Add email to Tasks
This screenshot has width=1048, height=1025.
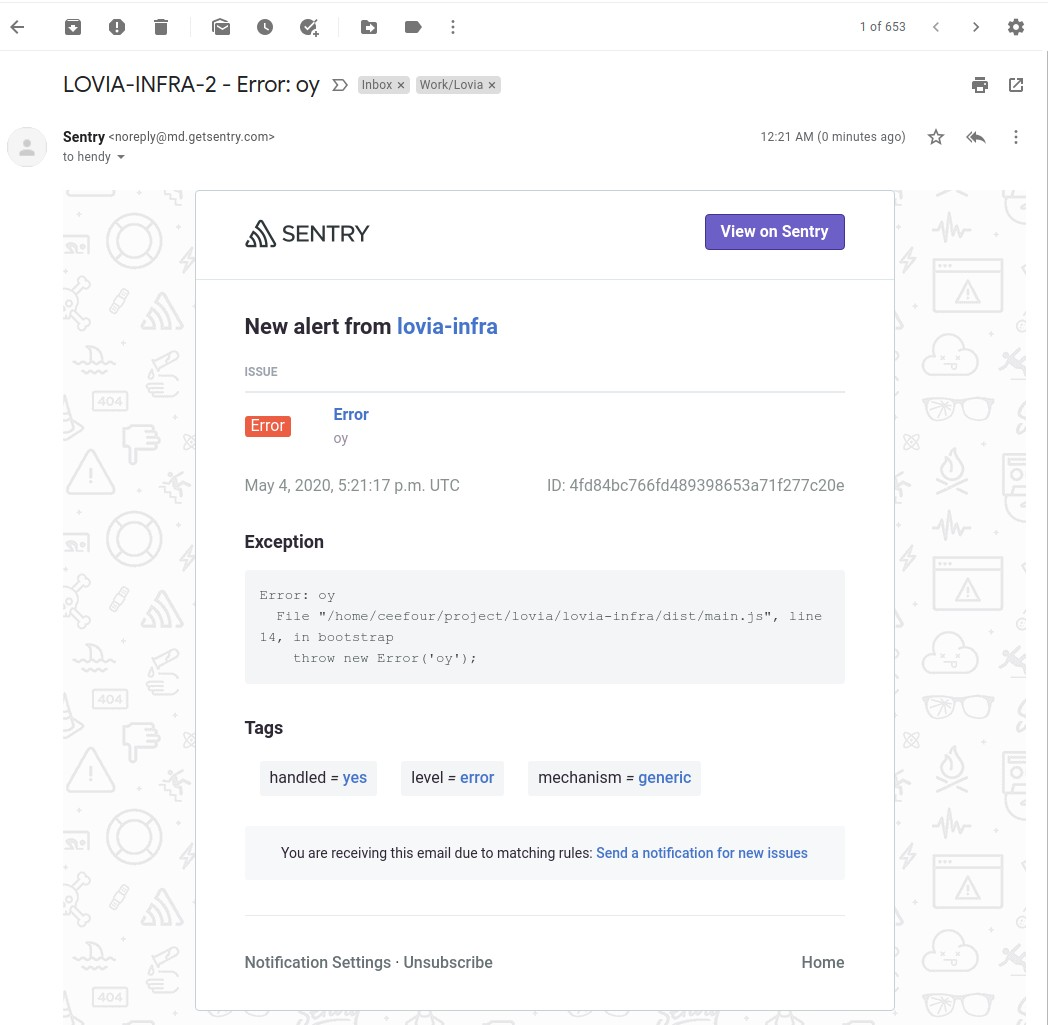point(309,27)
